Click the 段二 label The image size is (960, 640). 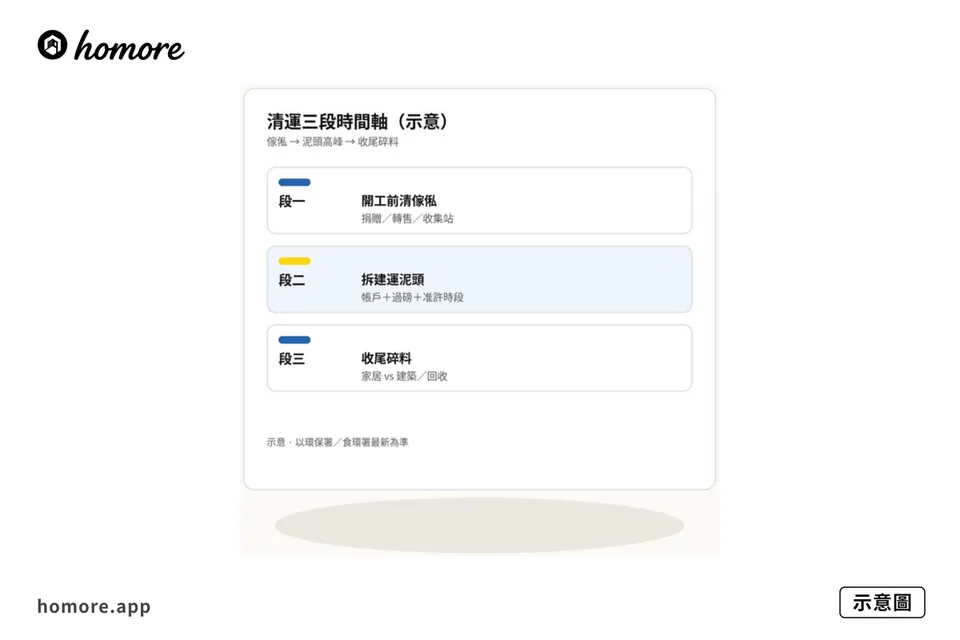(291, 280)
